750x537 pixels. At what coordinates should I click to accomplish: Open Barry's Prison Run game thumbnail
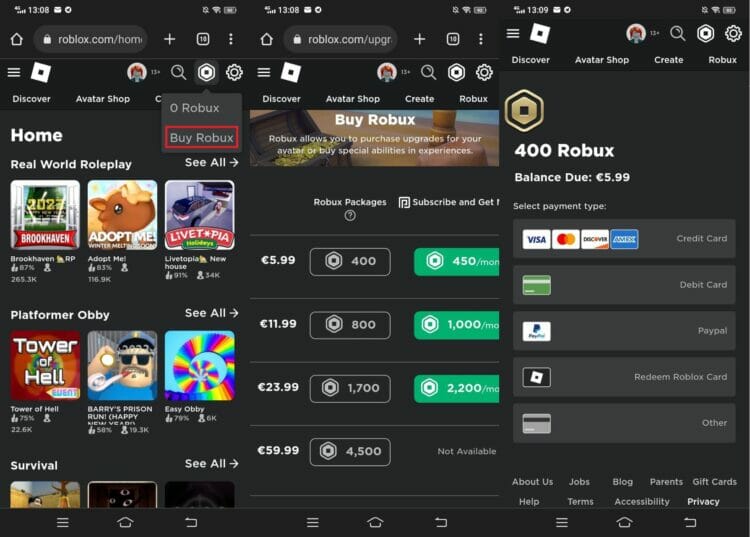click(x=122, y=365)
